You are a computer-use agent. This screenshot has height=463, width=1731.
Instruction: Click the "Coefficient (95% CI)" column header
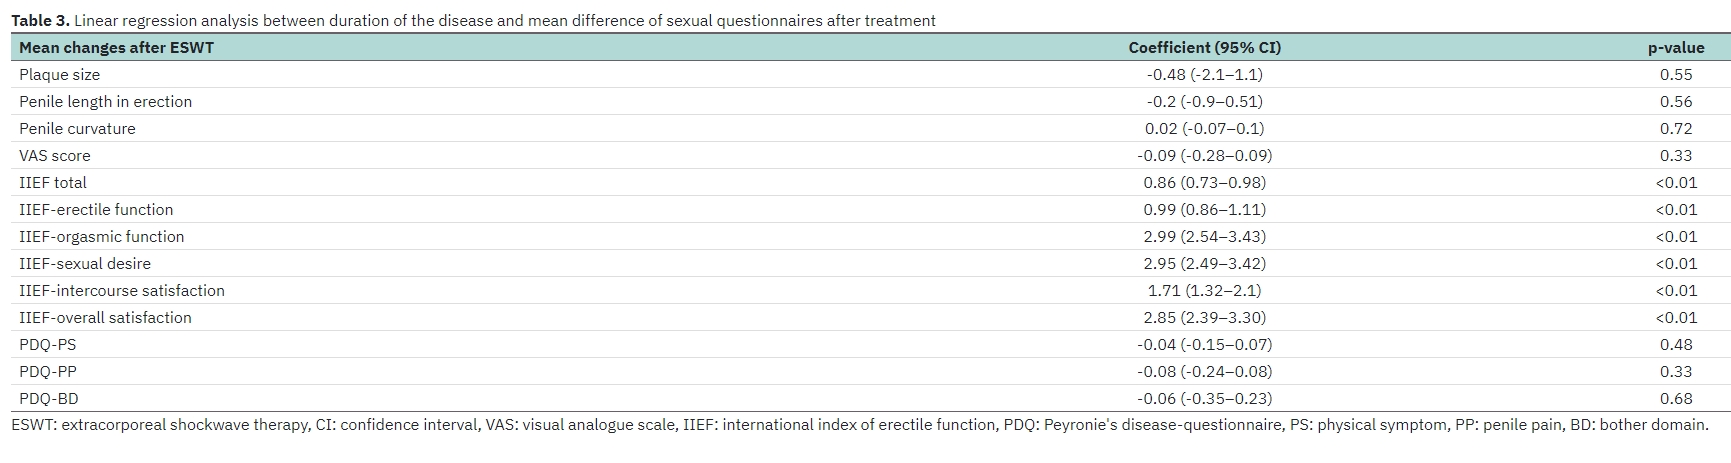click(1204, 47)
